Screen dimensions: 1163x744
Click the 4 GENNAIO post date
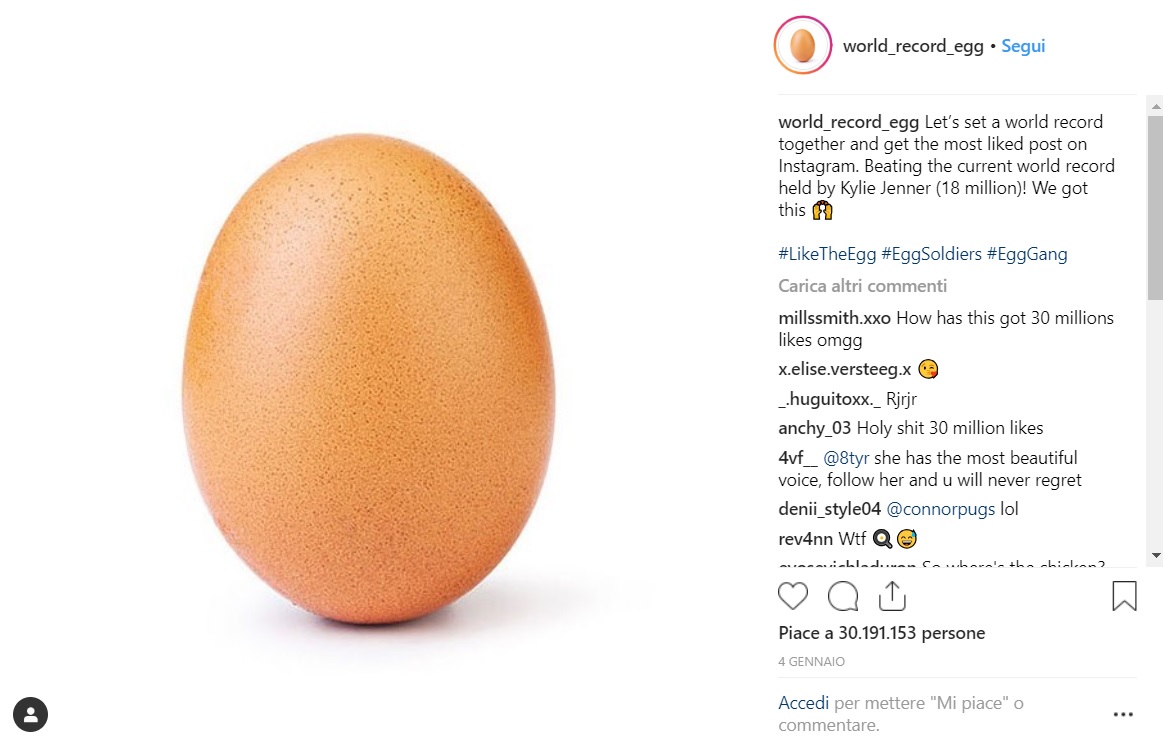pos(811,662)
